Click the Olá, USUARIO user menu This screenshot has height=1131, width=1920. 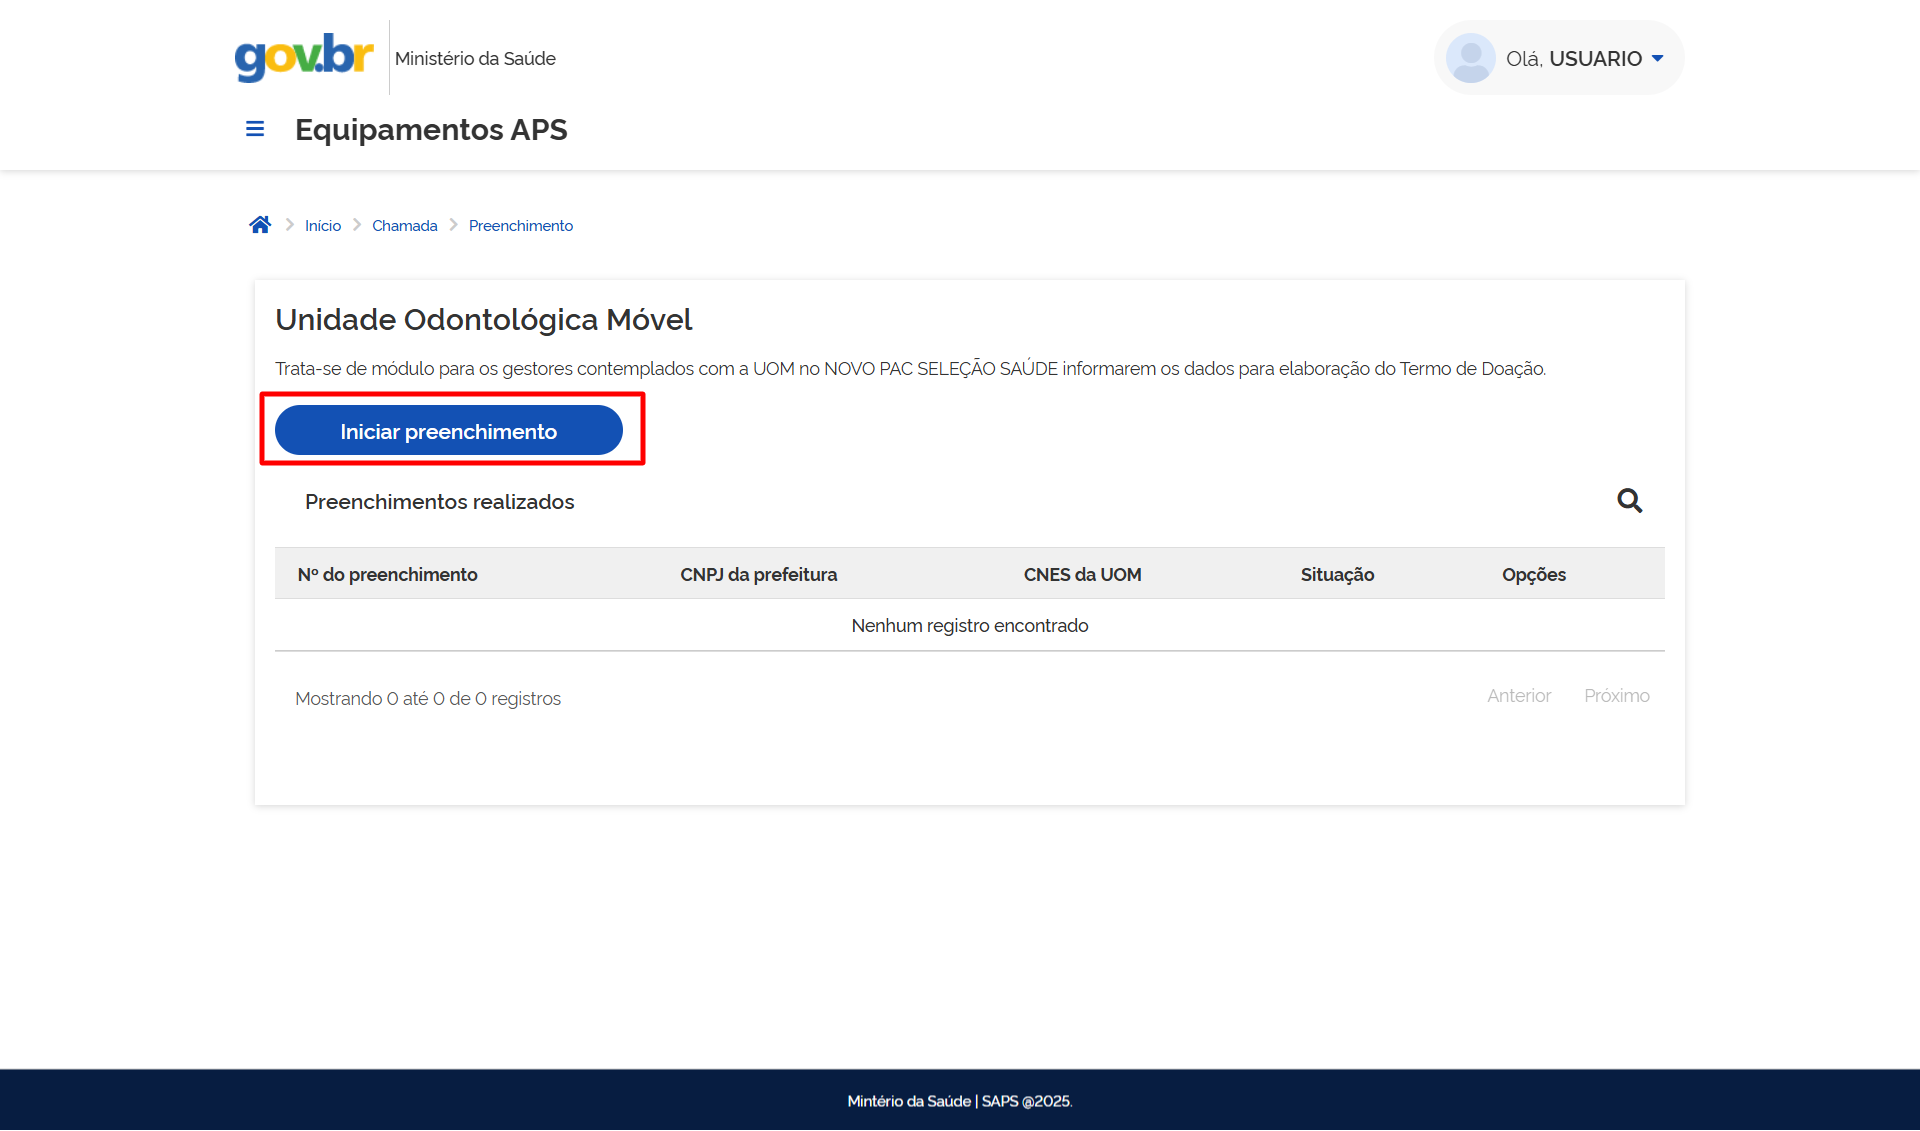tap(1573, 59)
